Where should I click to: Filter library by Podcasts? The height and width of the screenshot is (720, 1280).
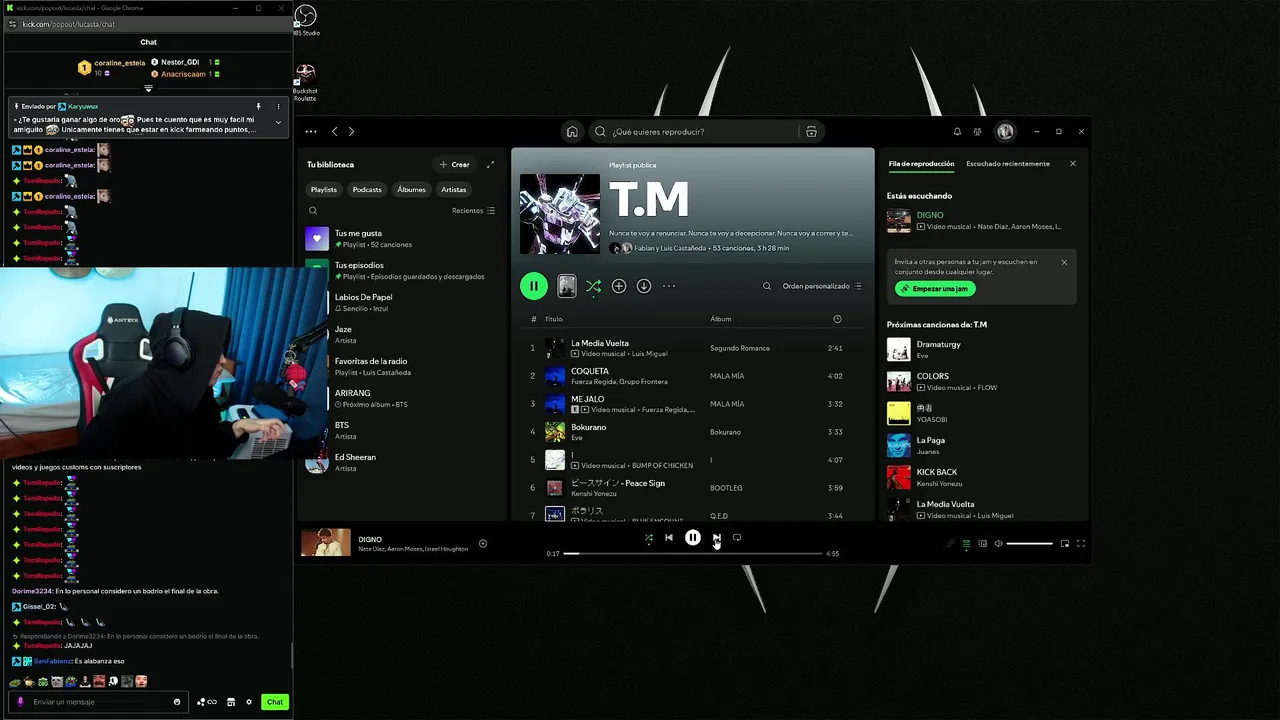pyautogui.click(x=367, y=189)
